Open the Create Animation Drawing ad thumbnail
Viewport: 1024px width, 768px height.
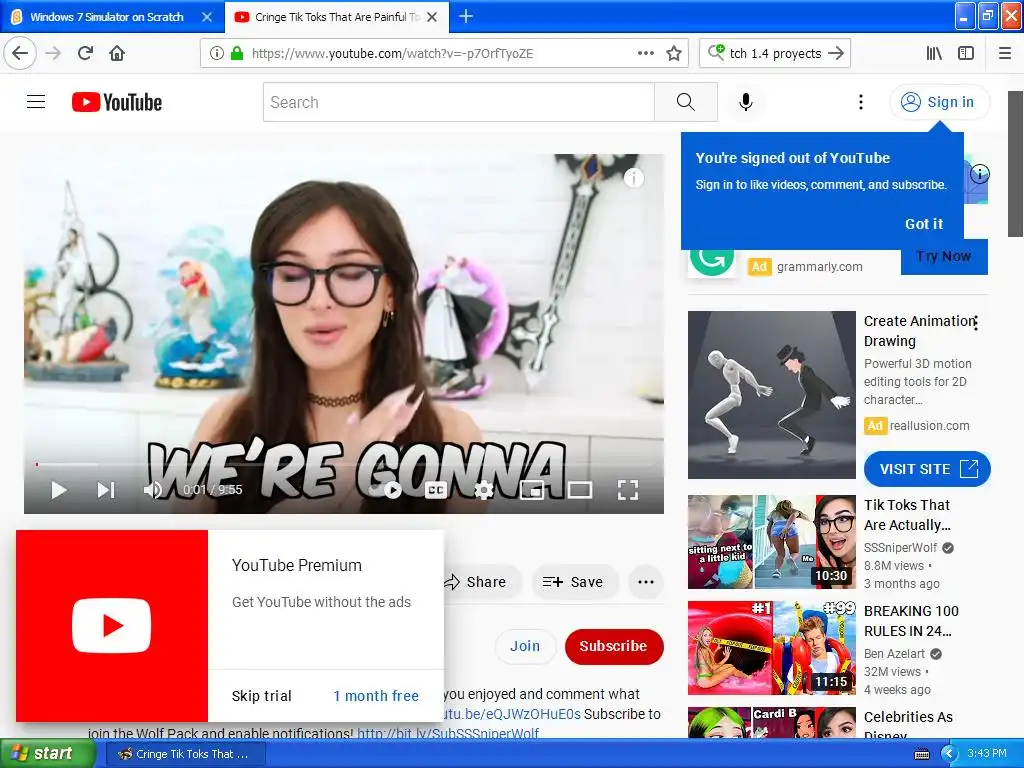click(x=771, y=394)
